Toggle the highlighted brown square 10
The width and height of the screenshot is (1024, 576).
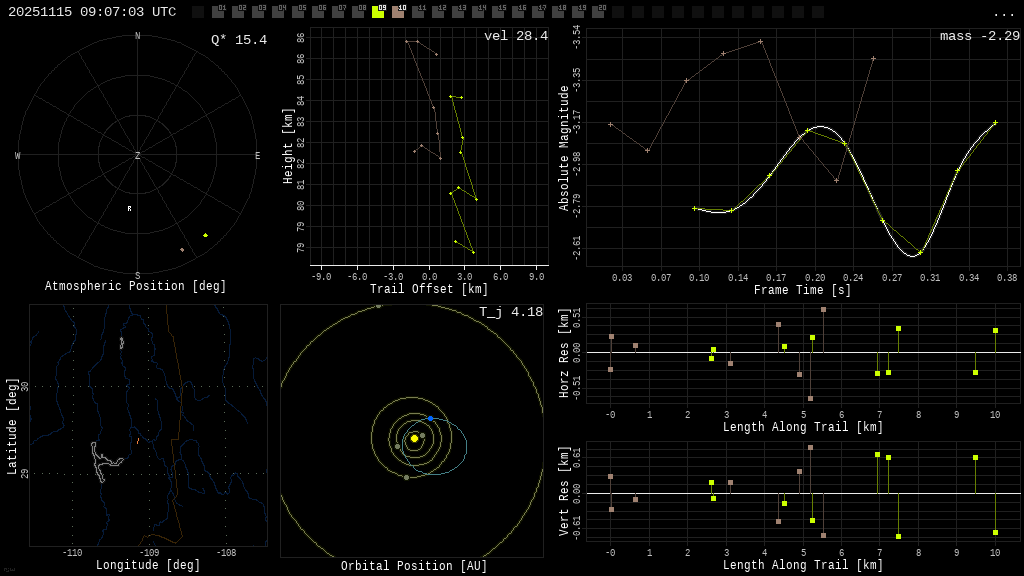click(398, 12)
